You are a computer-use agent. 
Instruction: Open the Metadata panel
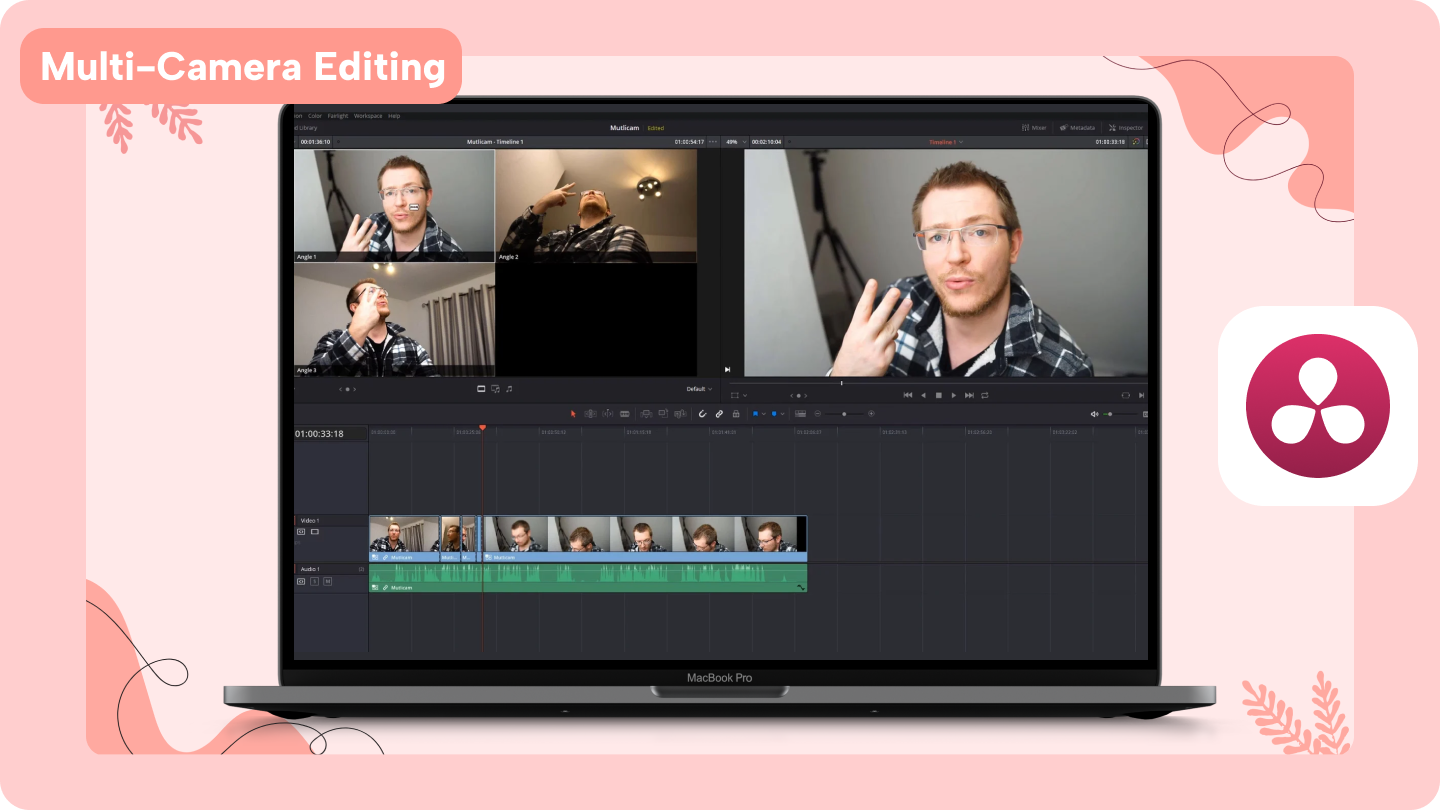(1077, 128)
